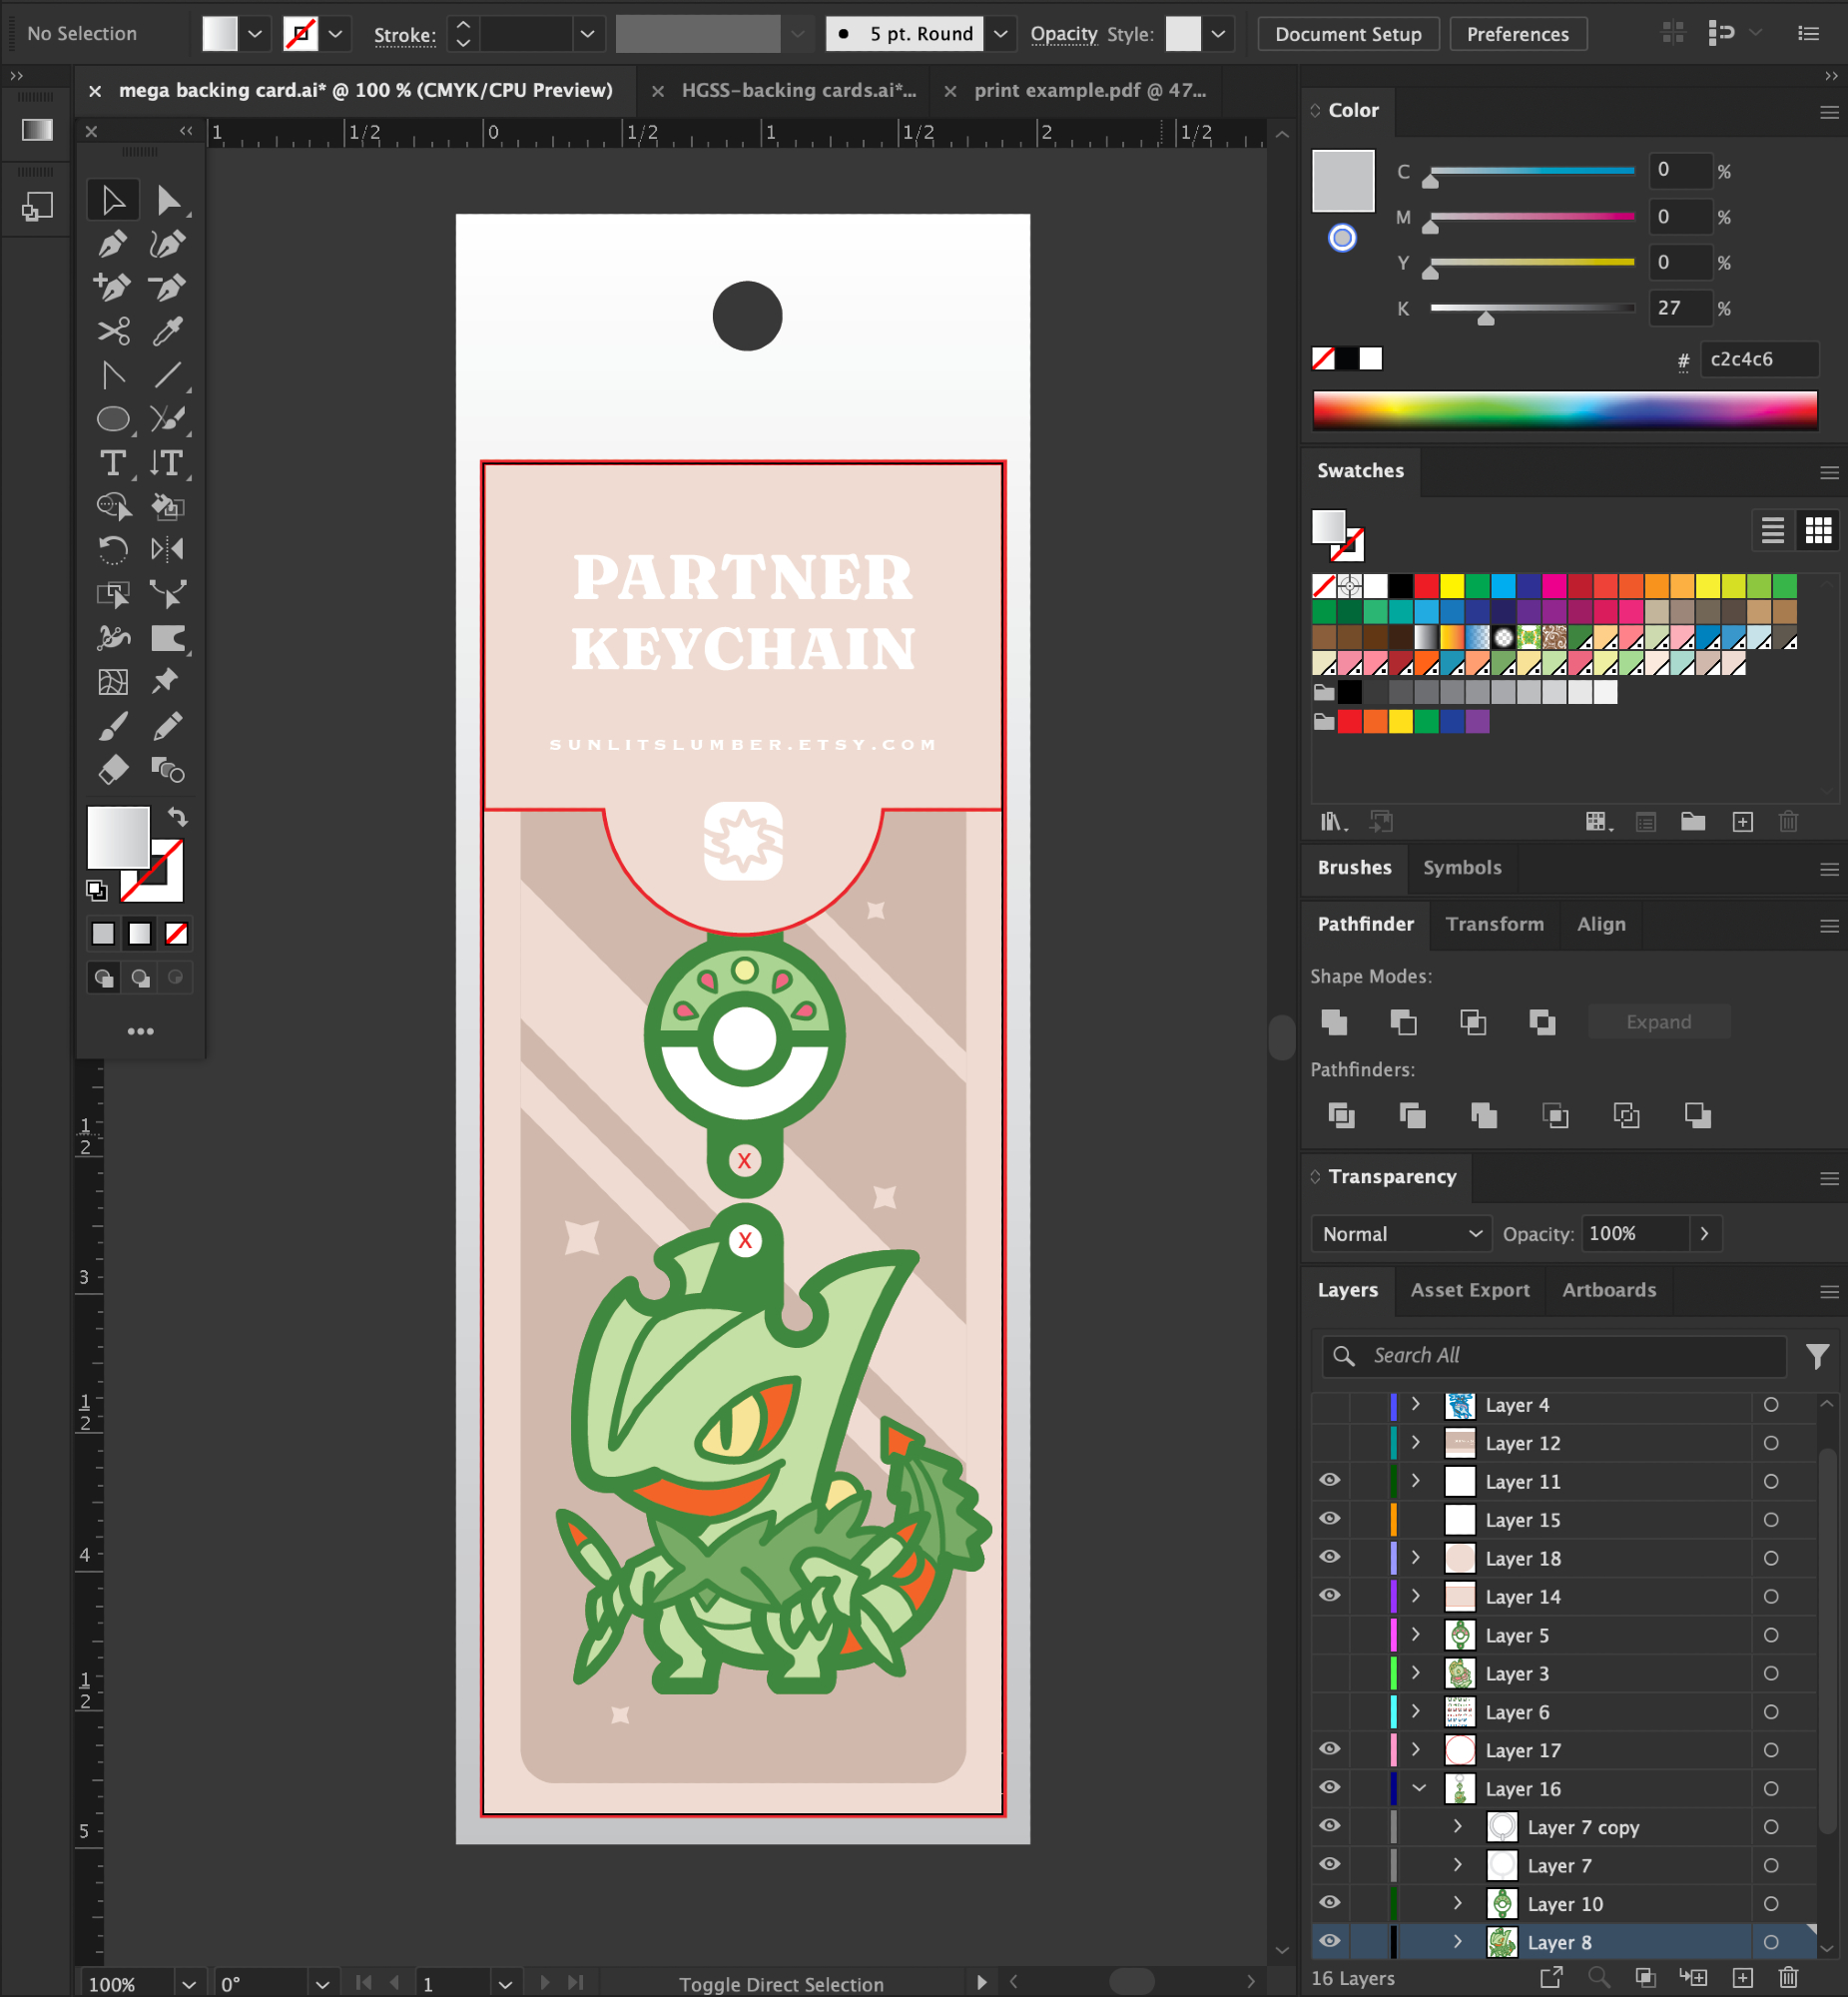
Task: Open the Preferences button
Action: [x=1517, y=34]
